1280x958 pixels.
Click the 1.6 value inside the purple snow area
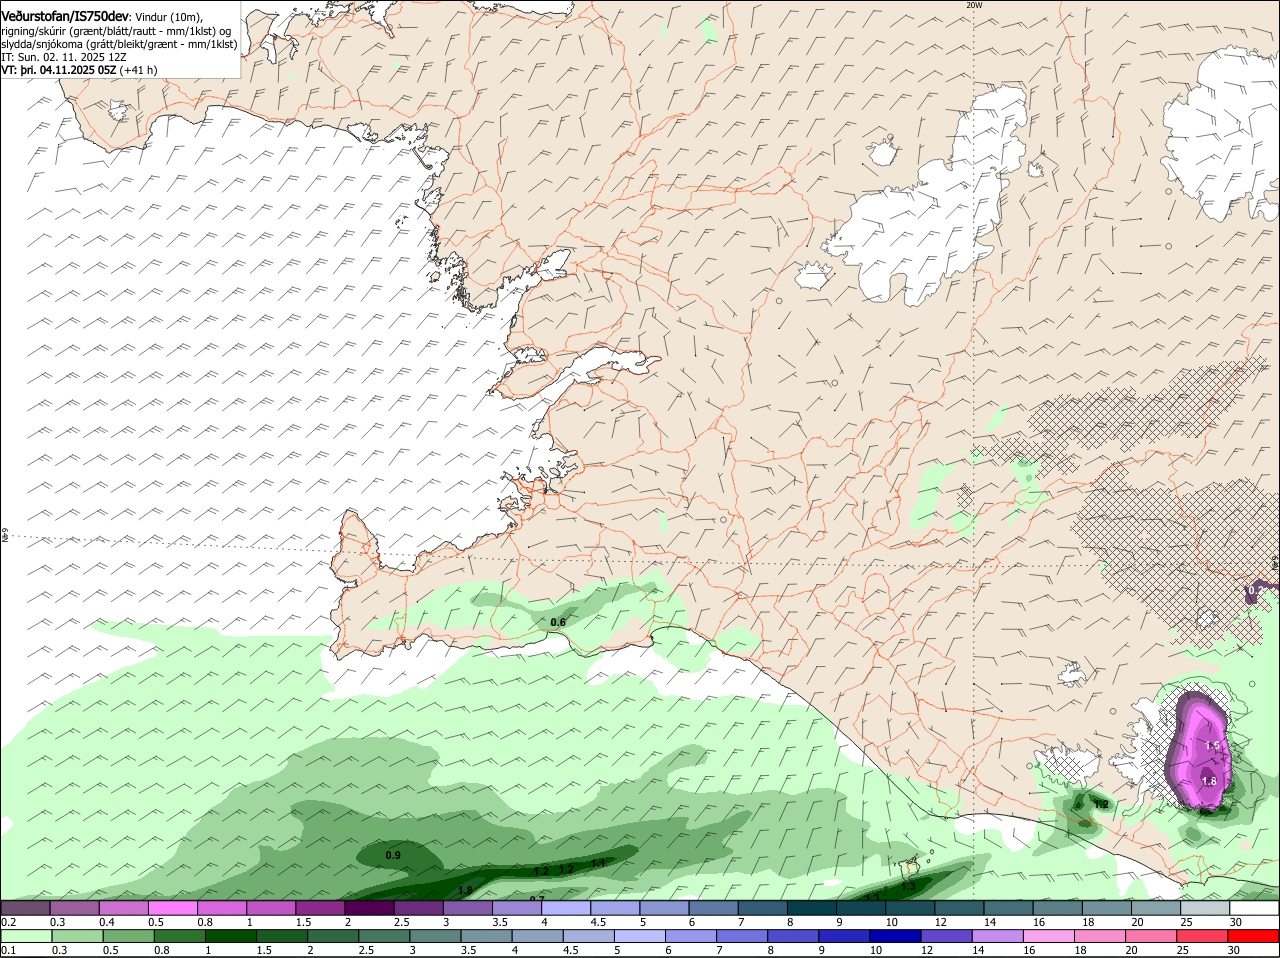click(x=1213, y=745)
